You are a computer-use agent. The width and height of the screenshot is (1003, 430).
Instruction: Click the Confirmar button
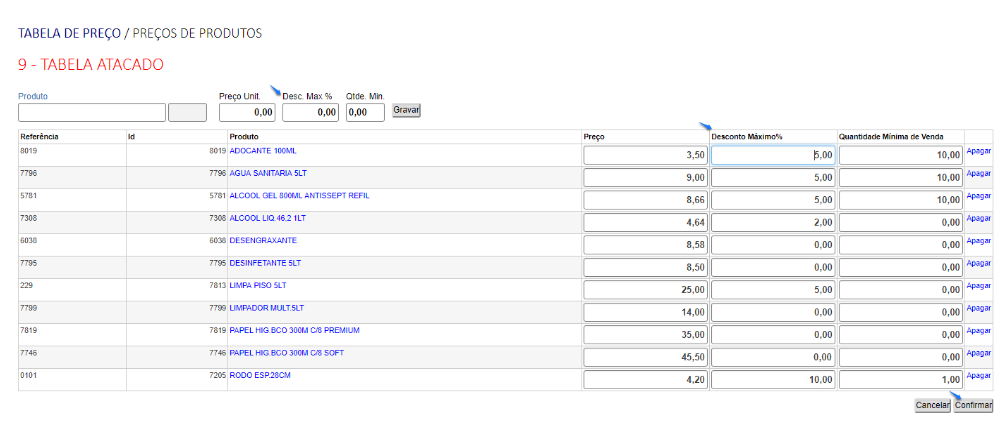(973, 405)
